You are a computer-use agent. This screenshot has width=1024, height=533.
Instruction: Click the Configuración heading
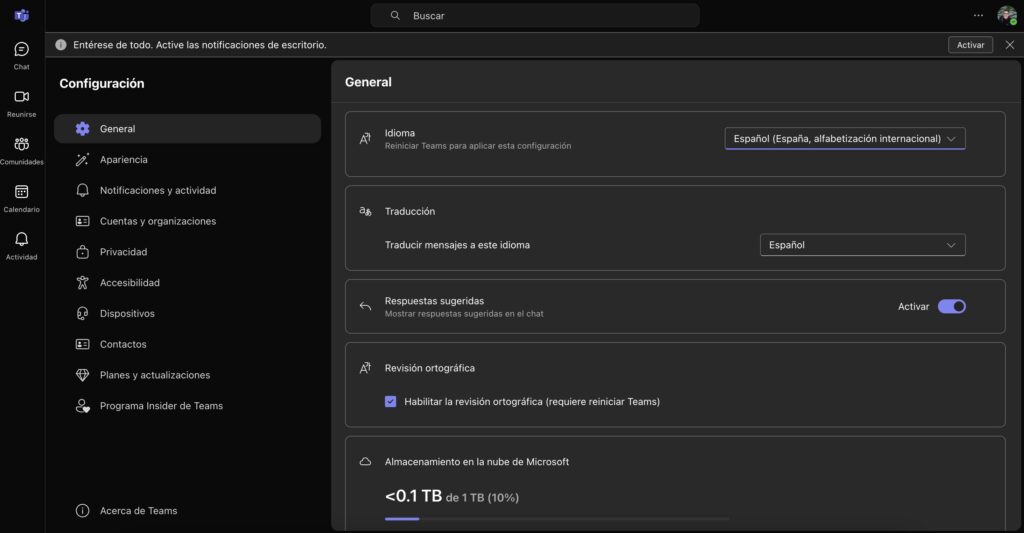point(102,84)
